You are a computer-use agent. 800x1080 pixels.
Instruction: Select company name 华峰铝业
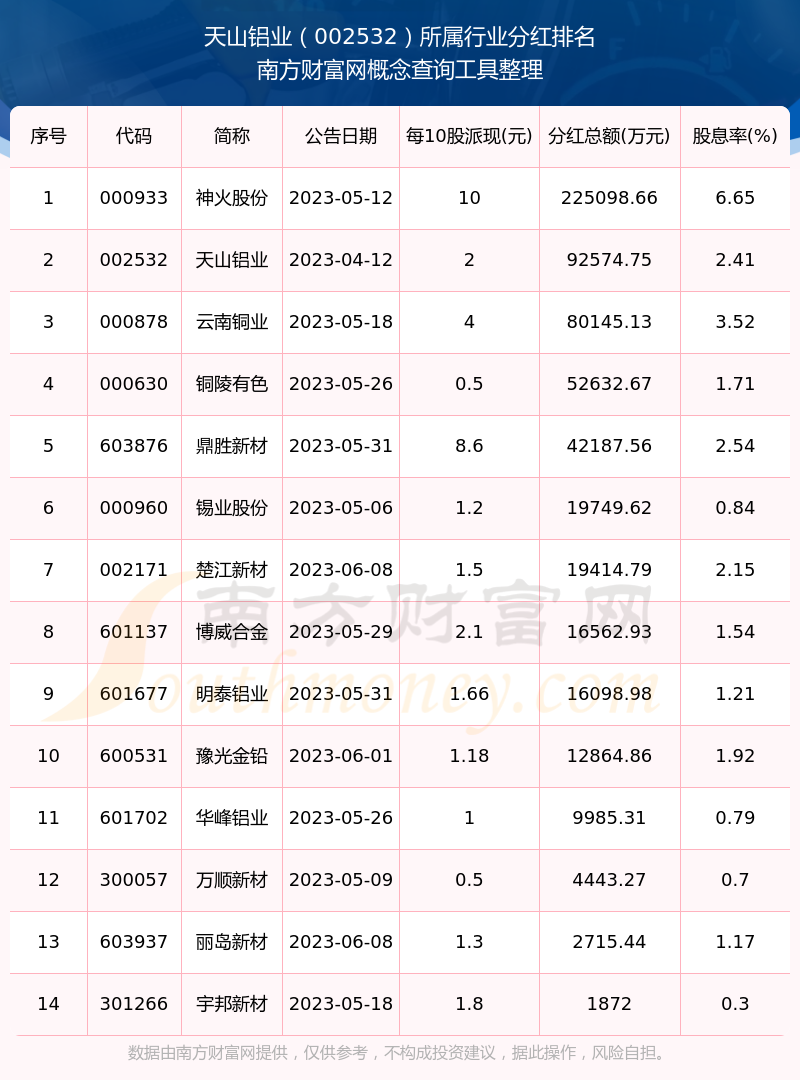tap(232, 818)
